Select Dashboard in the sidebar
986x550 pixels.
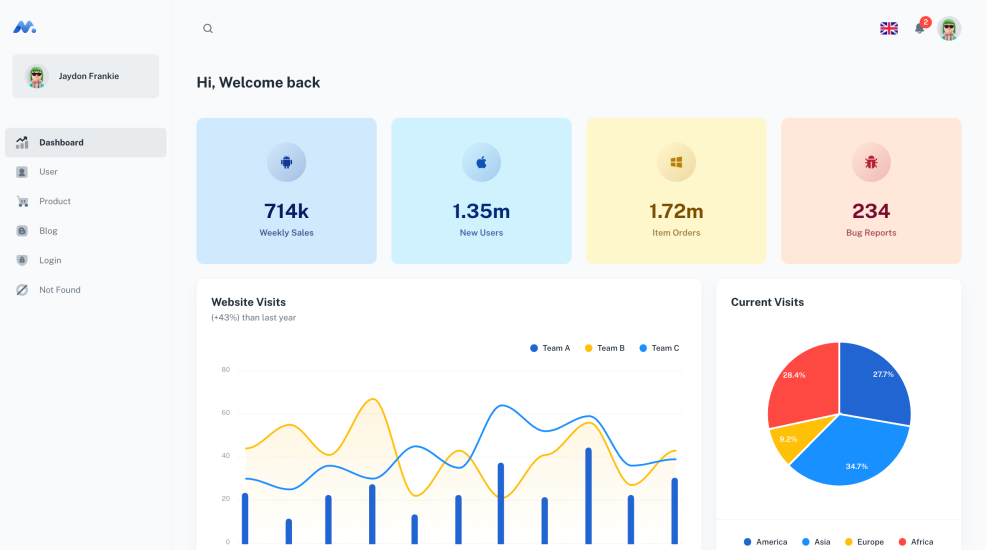[86, 142]
